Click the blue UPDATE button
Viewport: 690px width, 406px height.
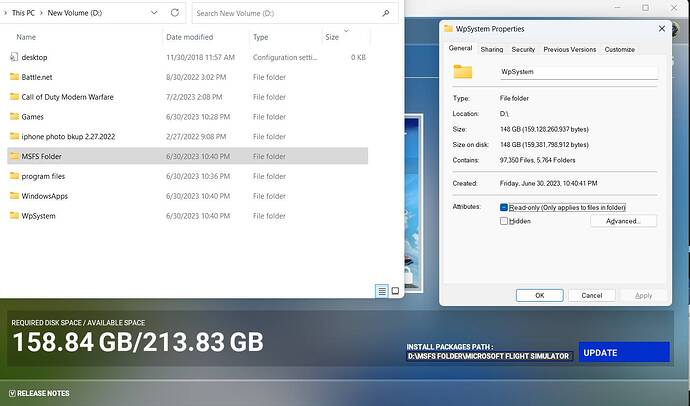coord(624,352)
